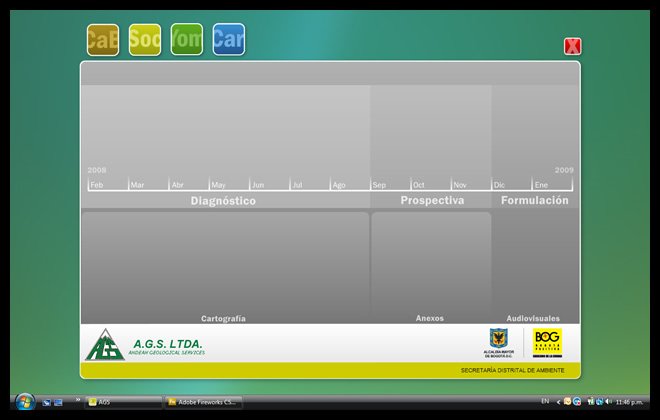Click the olive 'CaB' icon button
The height and width of the screenshot is (420, 660).
[x=103, y=40]
